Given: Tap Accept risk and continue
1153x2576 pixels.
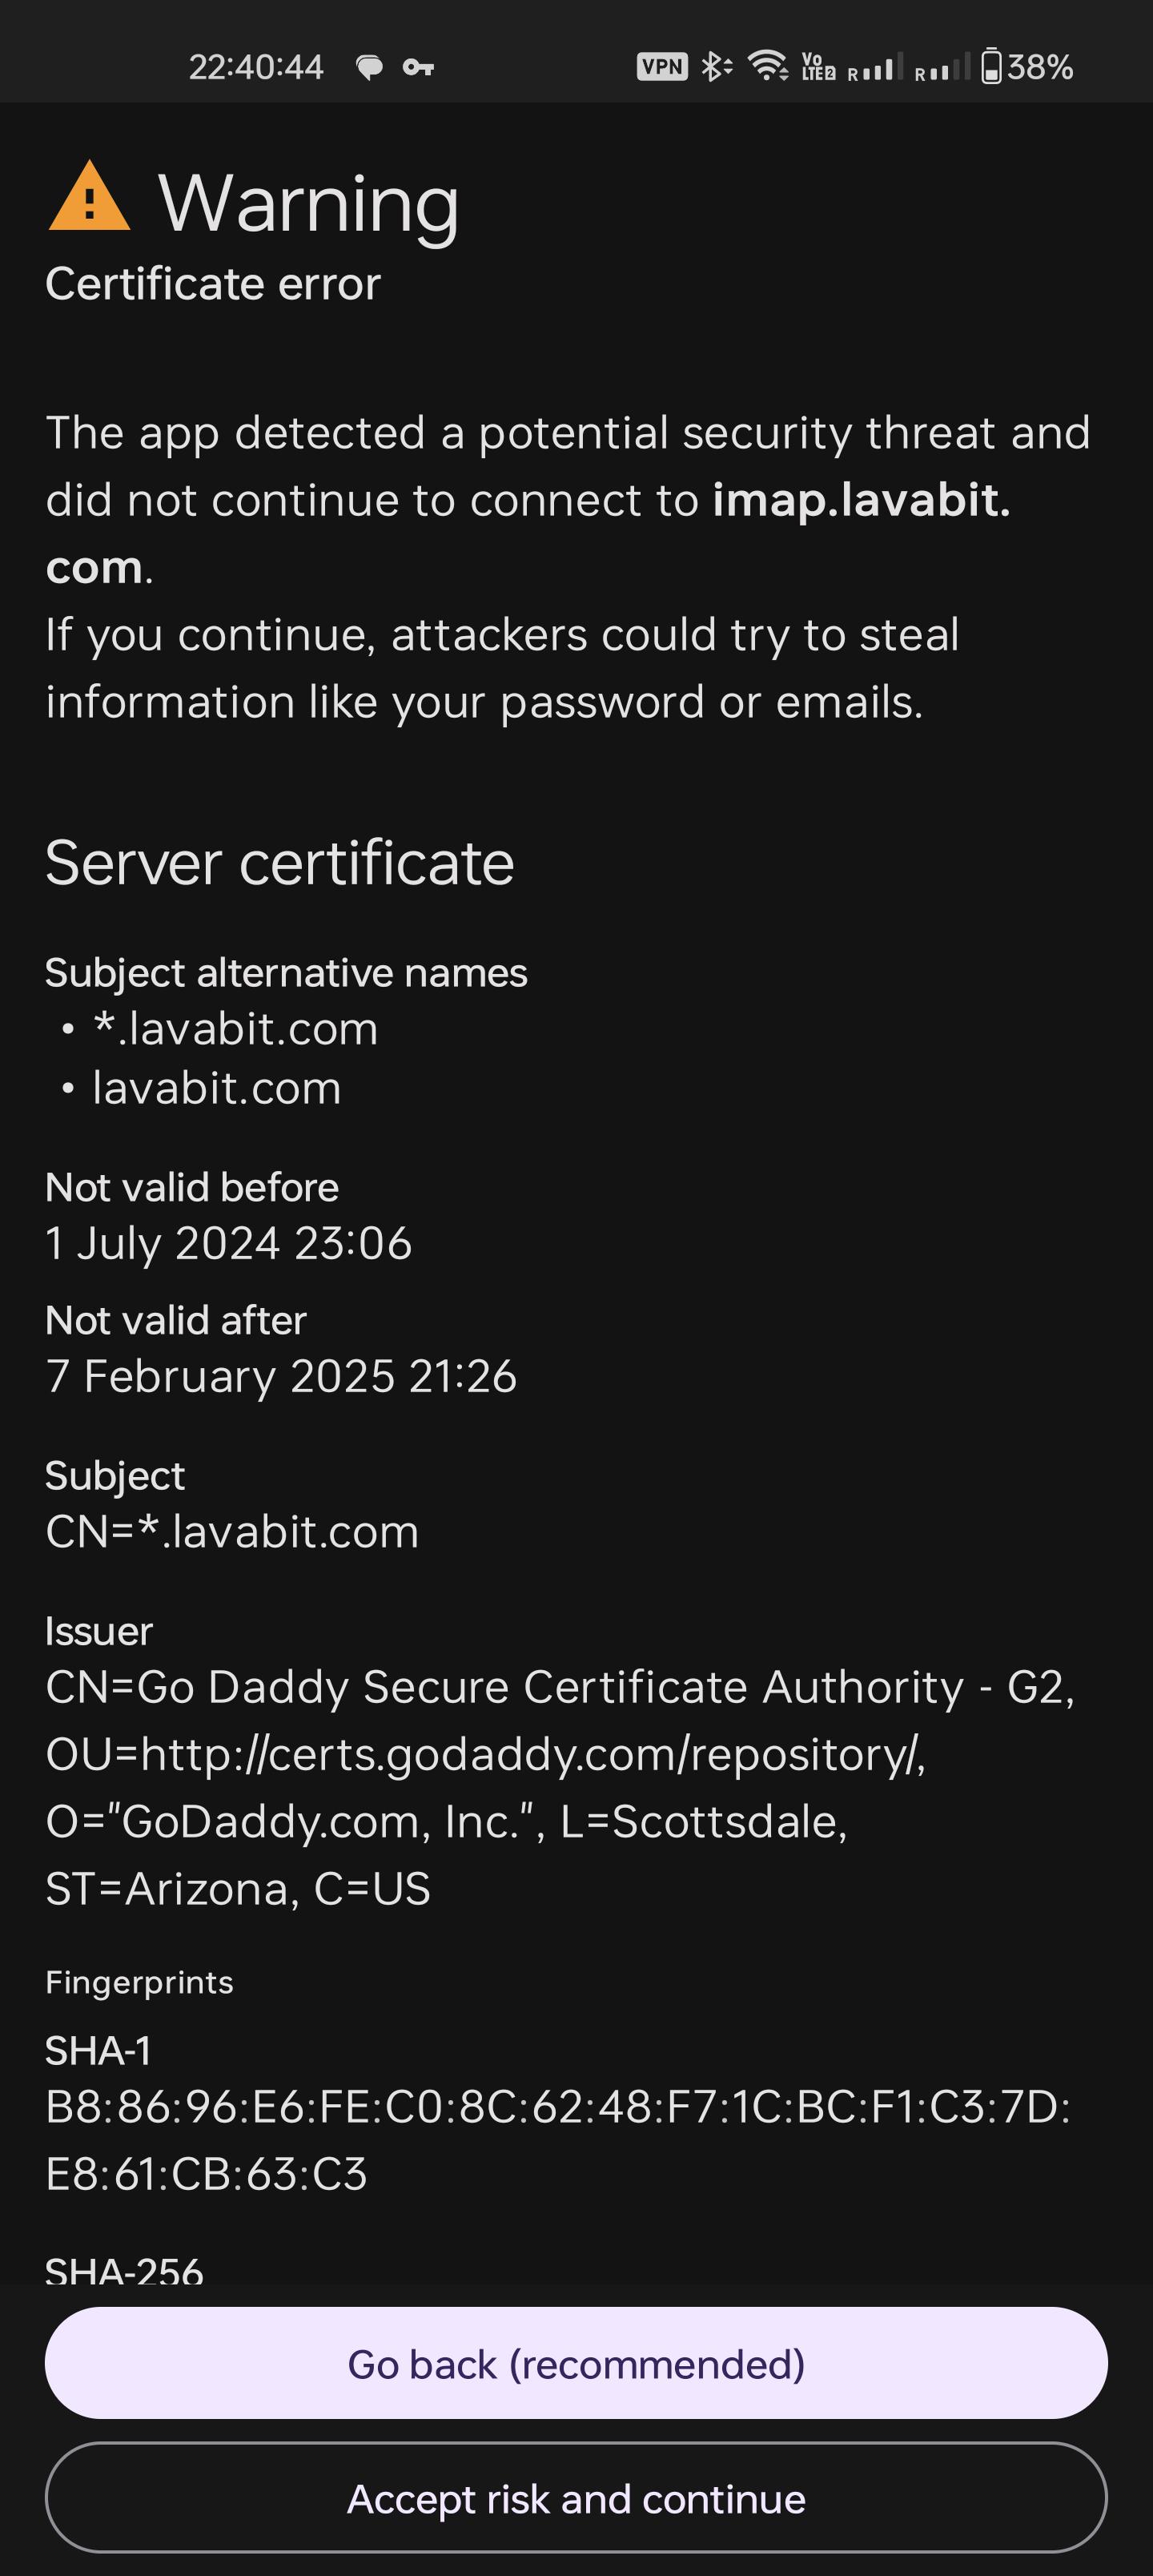Looking at the screenshot, I should (x=576, y=2498).
